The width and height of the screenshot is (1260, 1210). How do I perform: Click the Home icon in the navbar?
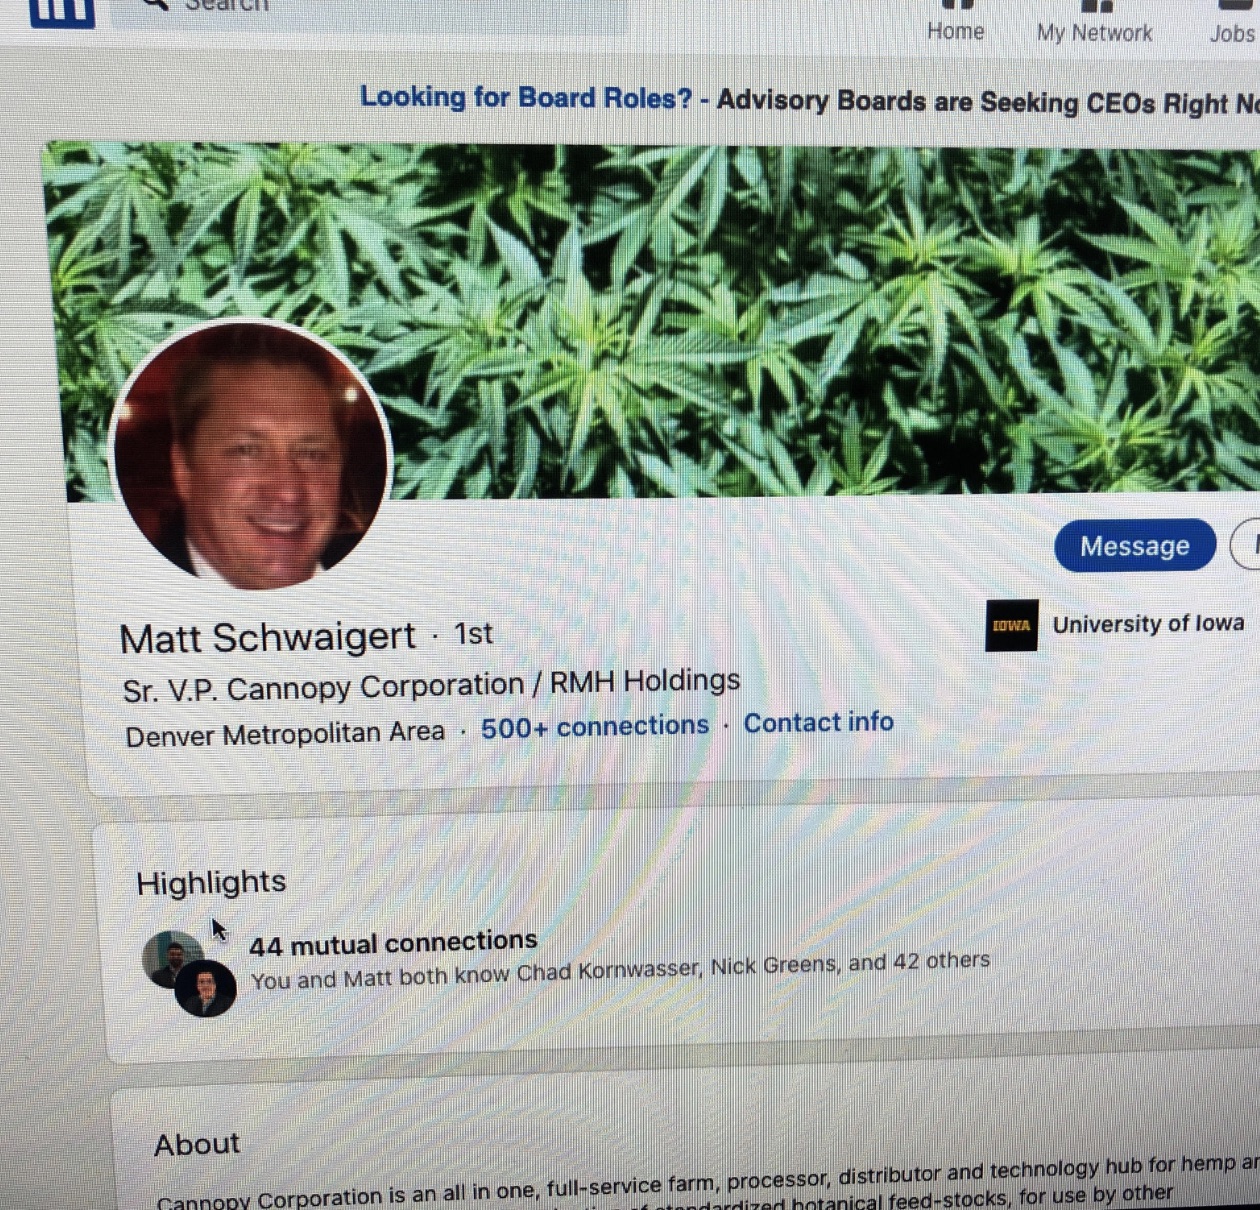958,5
